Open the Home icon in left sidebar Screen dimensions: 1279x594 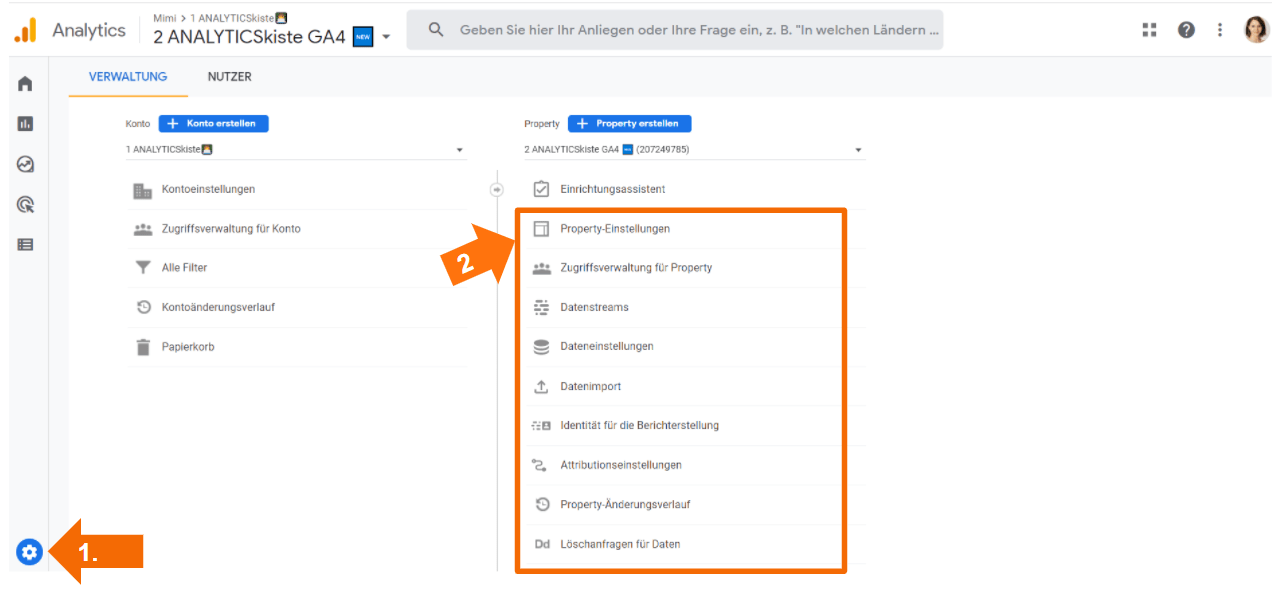[x=25, y=84]
